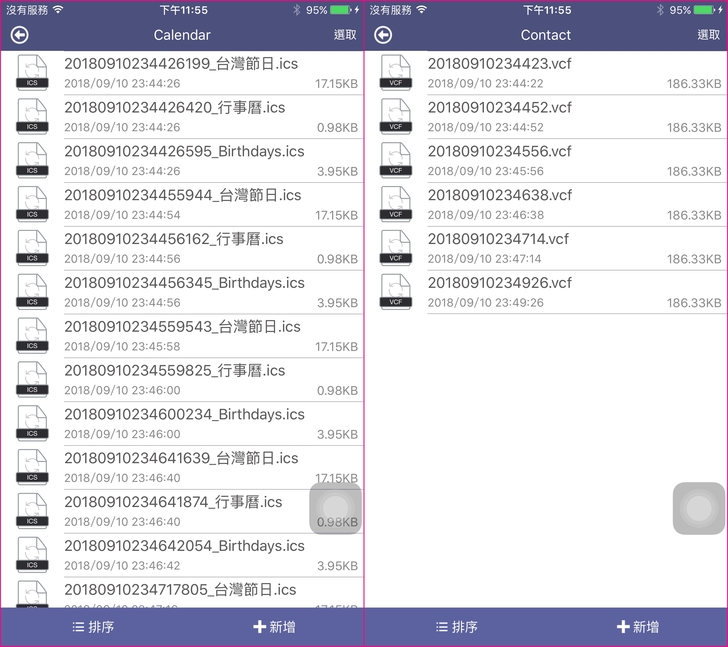The width and height of the screenshot is (728, 647).
Task: Open file 20180910234641639_台灣節日.ics
Action: 182,467
